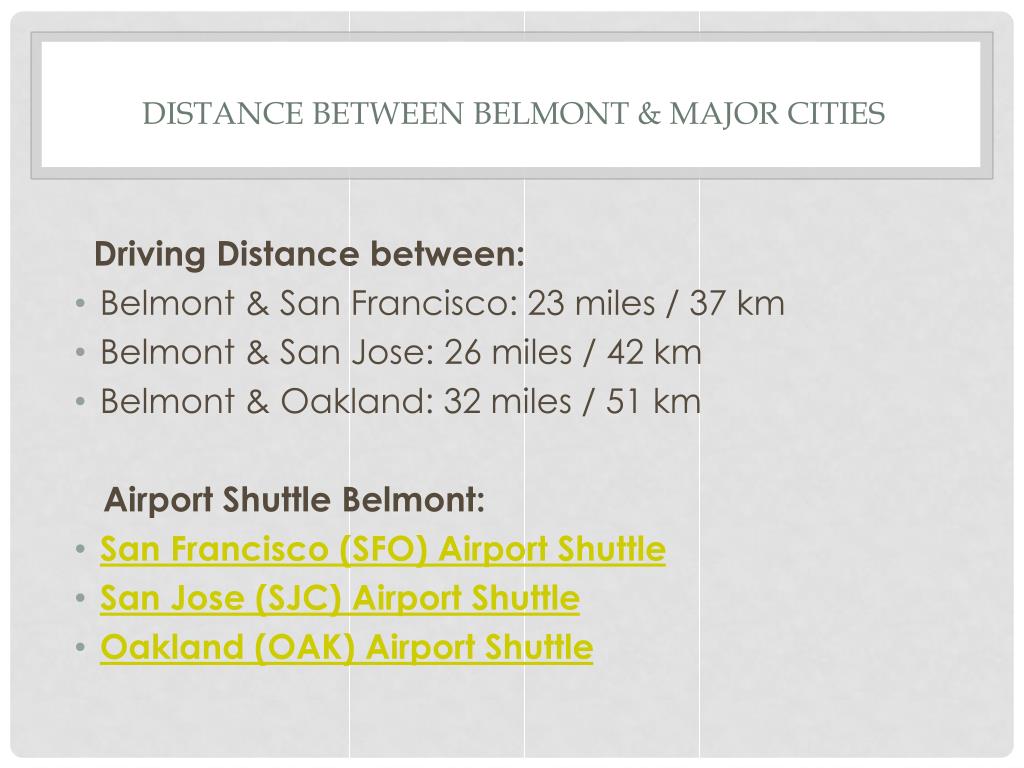Click the slide title Distance Between Belmont & Major Cities
This screenshot has width=1024, height=768.
click(514, 113)
